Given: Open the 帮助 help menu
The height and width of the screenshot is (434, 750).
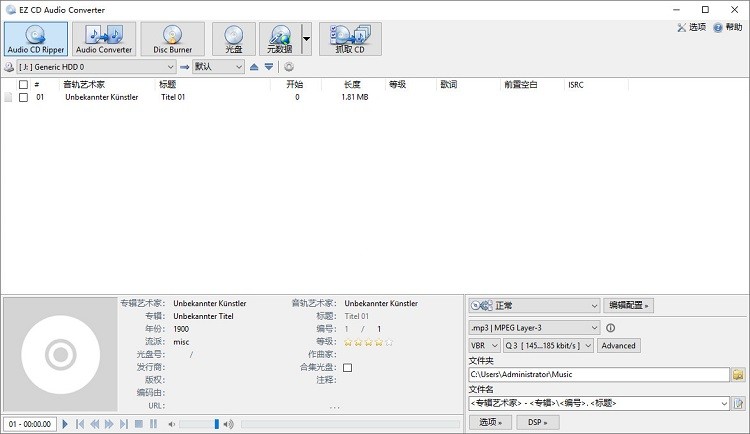Looking at the screenshot, I should click(x=727, y=27).
